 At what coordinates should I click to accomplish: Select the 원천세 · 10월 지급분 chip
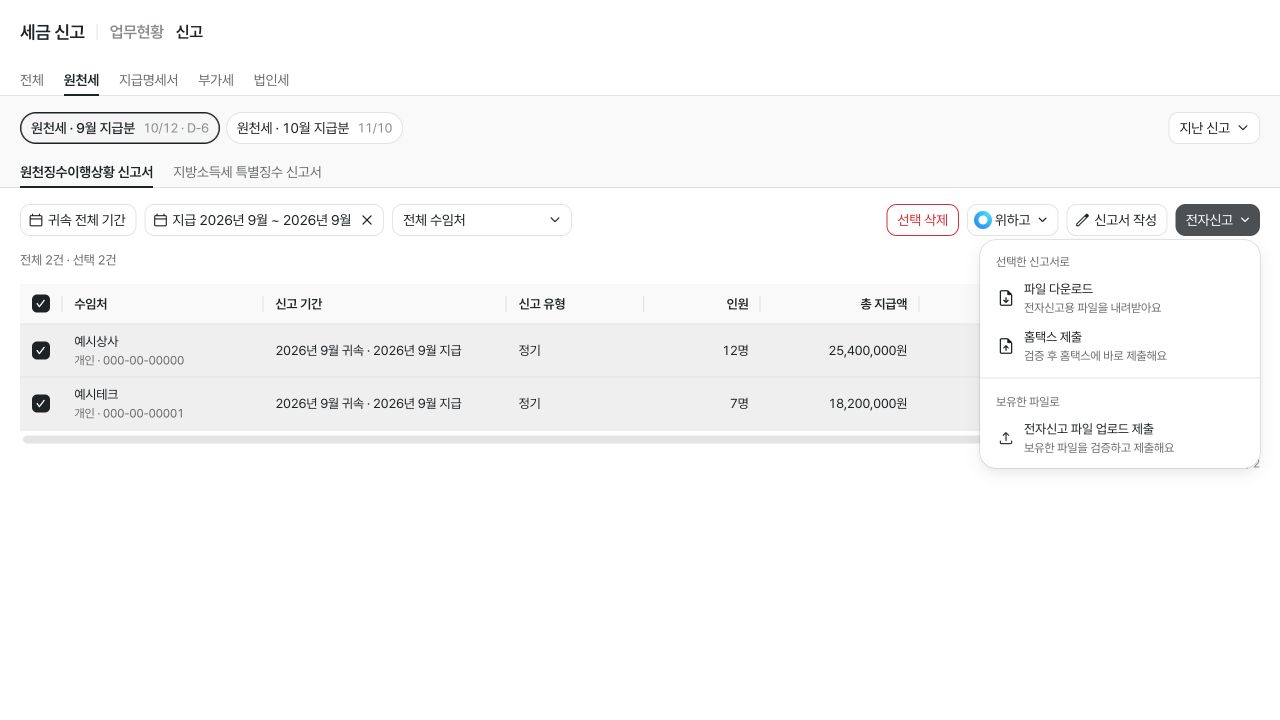tap(315, 128)
